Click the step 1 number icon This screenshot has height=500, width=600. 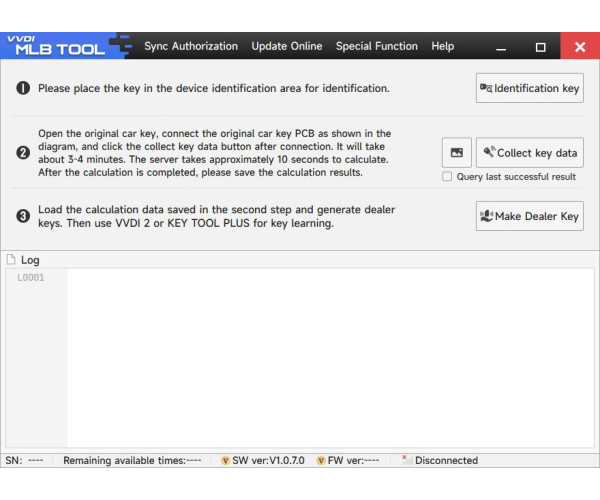(23, 88)
